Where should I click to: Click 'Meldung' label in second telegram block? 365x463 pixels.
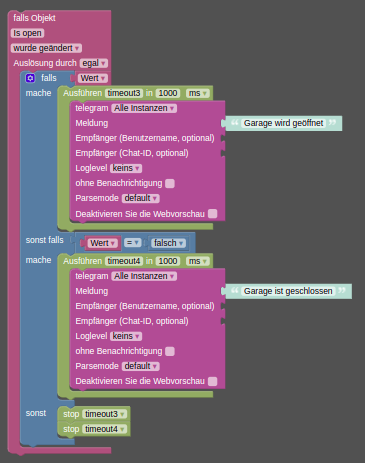92,291
